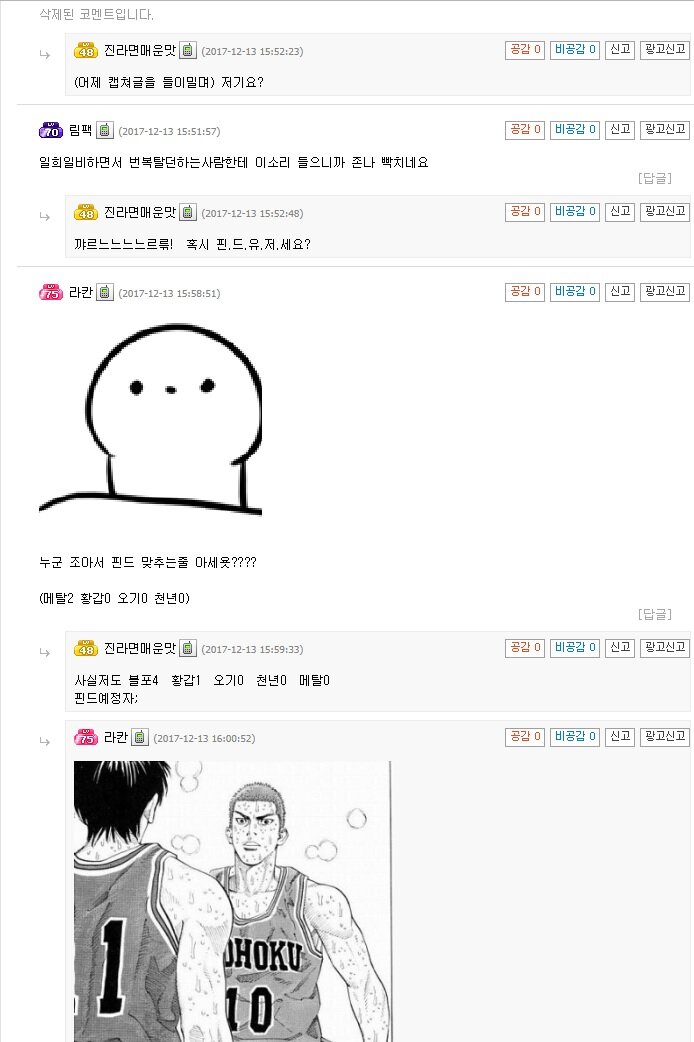Image resolution: width=694 pixels, height=1042 pixels.
Task: Open the username 림팩
Action: [x=80, y=130]
